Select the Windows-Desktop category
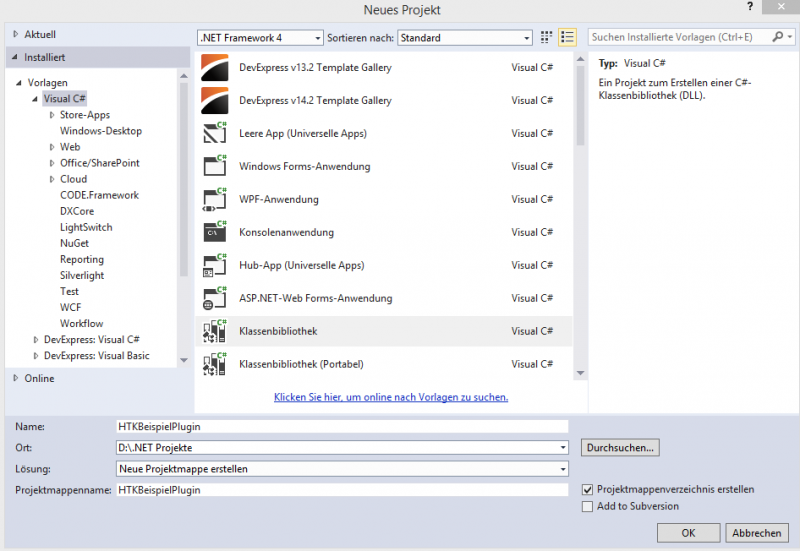800x551 pixels. 101,131
